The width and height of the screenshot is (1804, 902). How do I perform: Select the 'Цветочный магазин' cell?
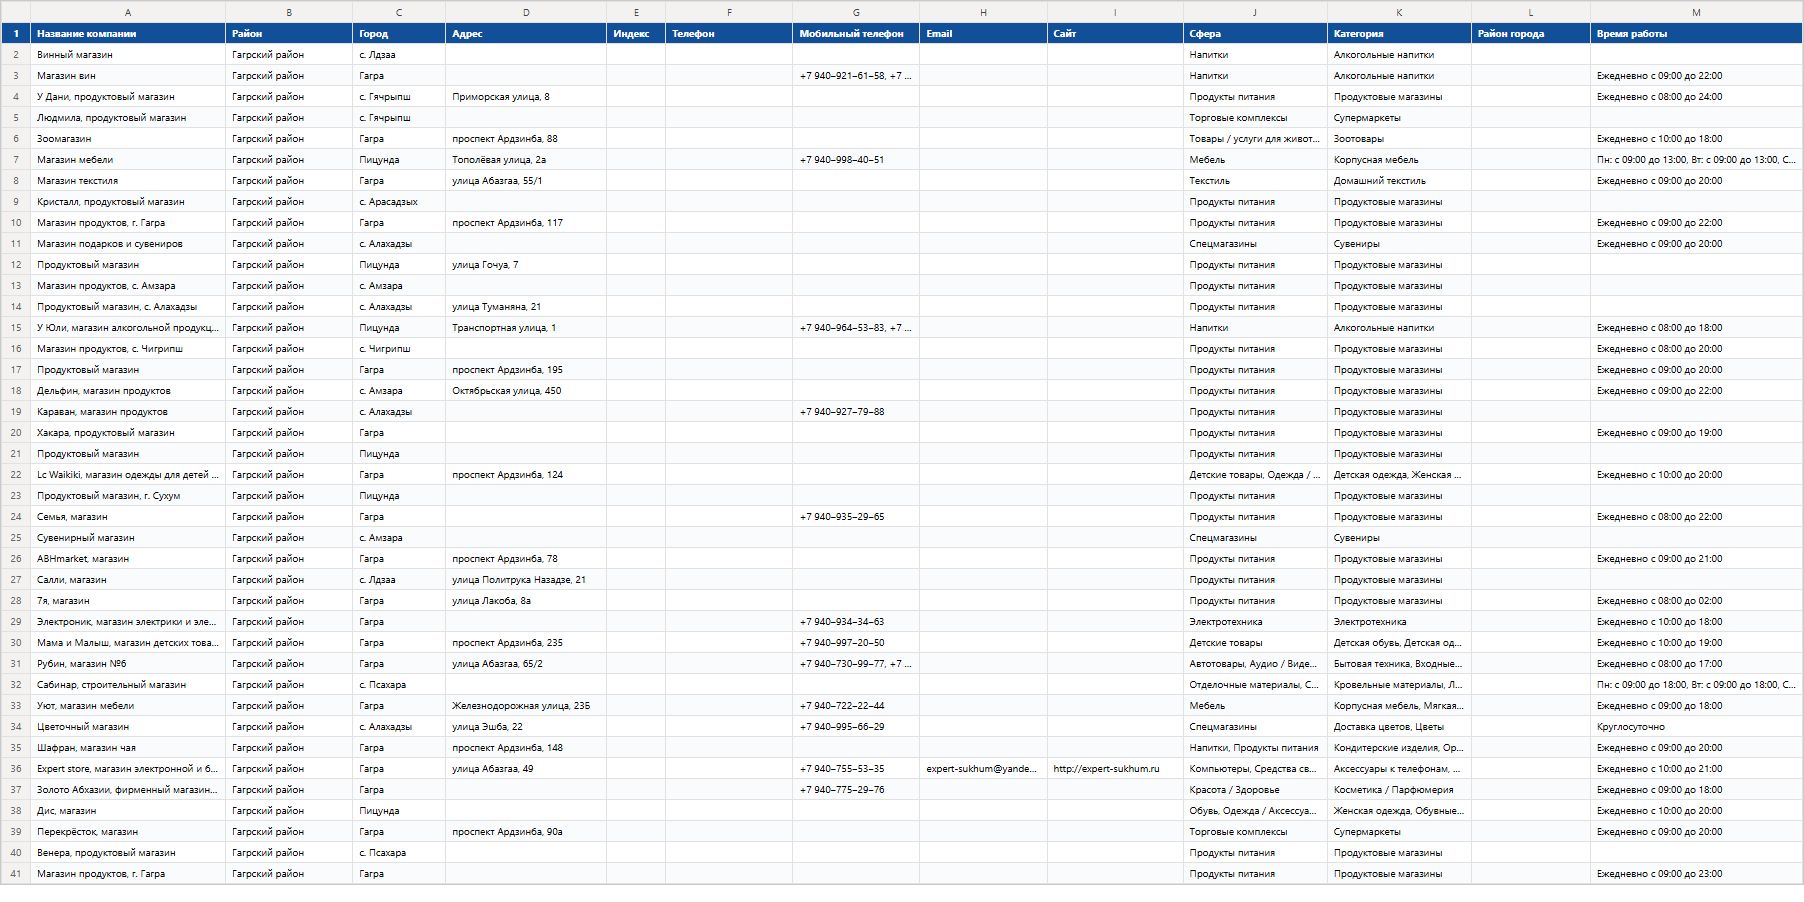128,727
